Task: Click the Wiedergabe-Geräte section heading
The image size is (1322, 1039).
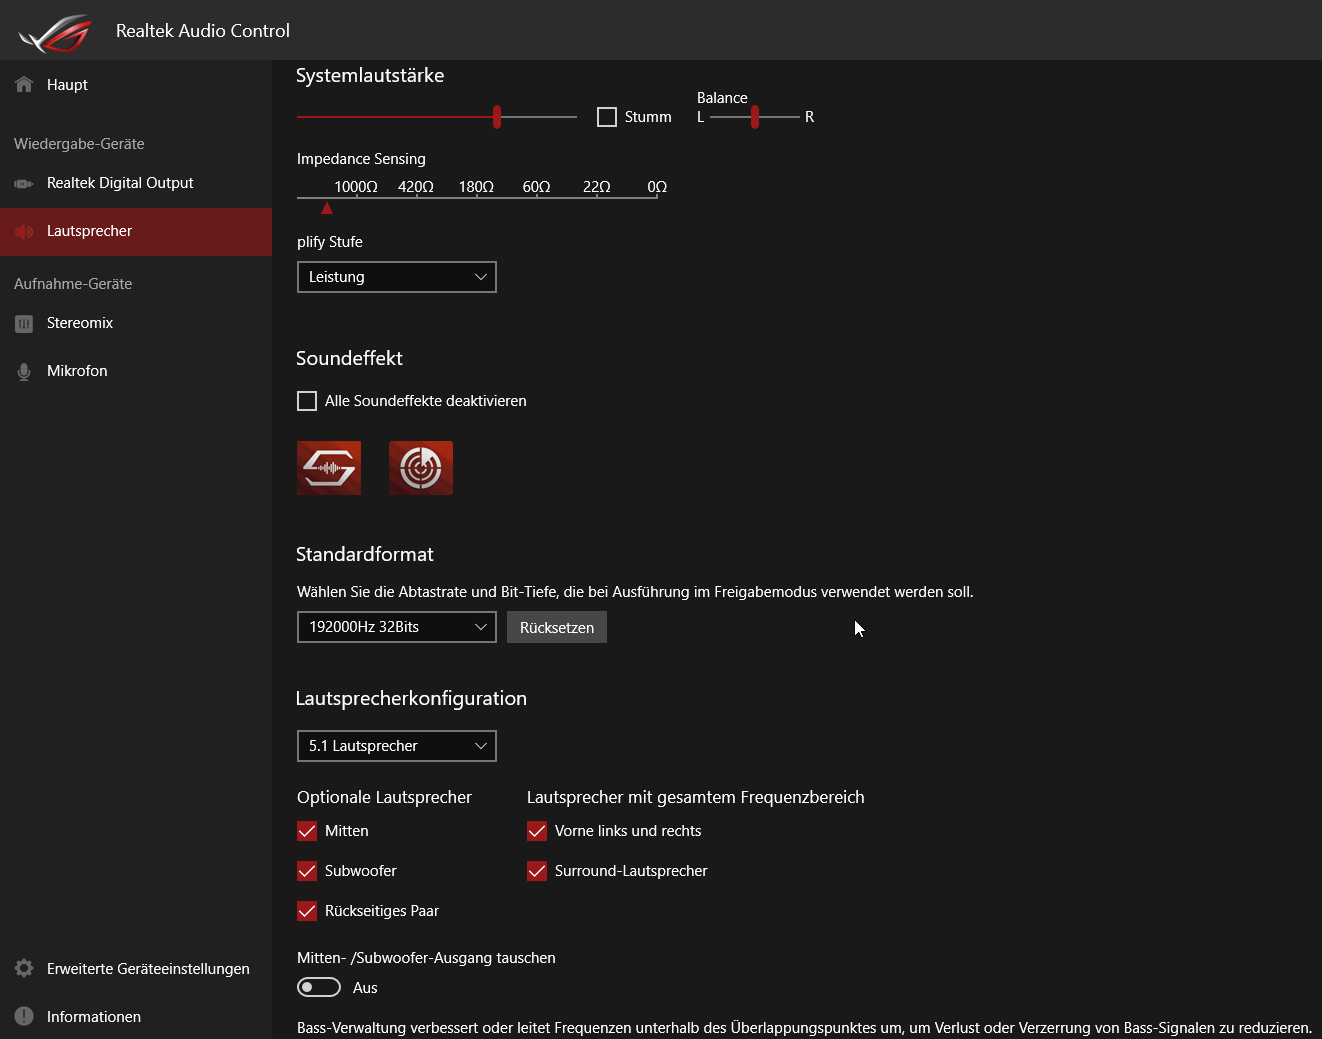Action: click(x=79, y=144)
